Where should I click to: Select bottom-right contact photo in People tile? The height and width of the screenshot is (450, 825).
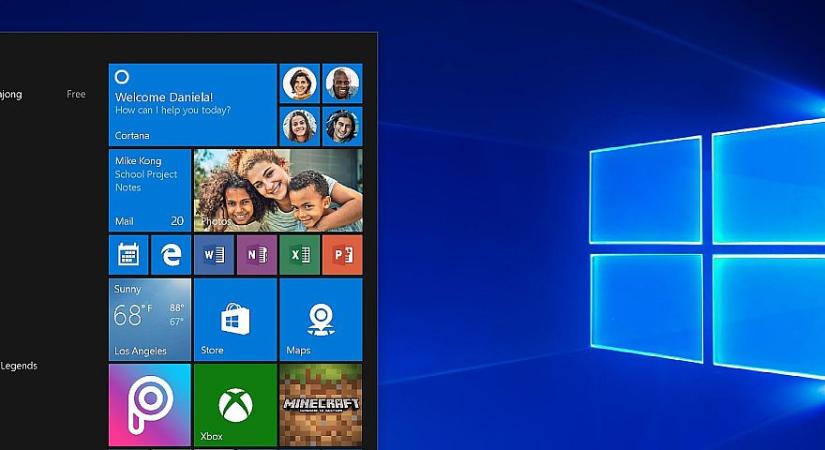(x=343, y=126)
